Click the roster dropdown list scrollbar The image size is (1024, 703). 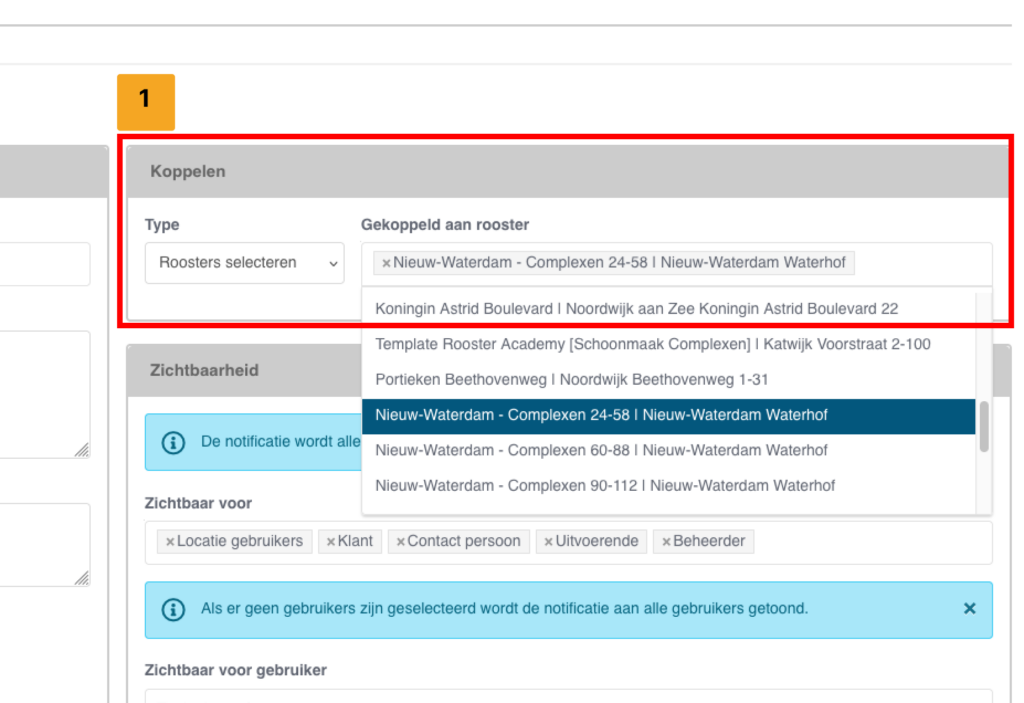(984, 427)
